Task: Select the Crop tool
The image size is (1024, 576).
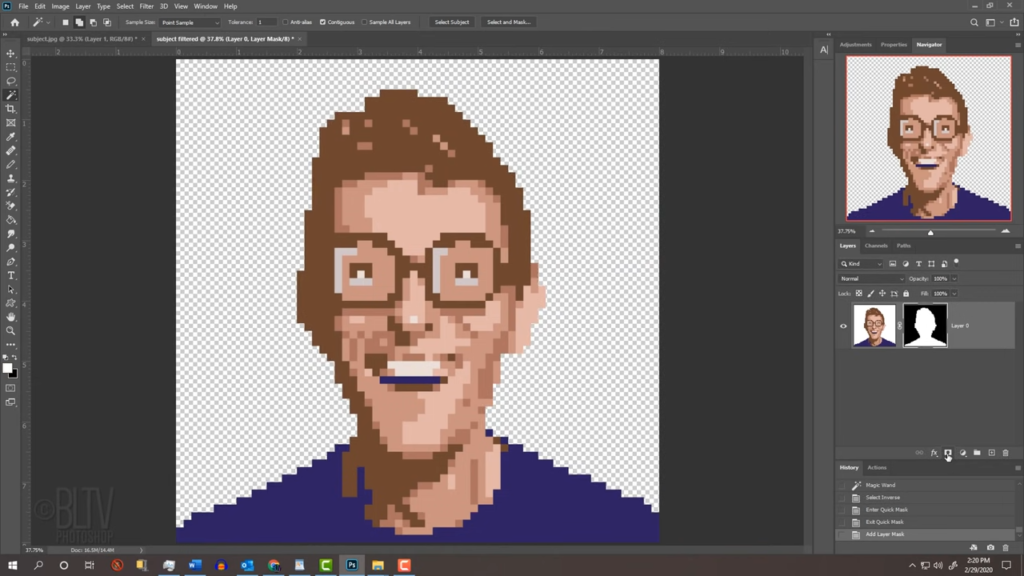Action: [11, 109]
